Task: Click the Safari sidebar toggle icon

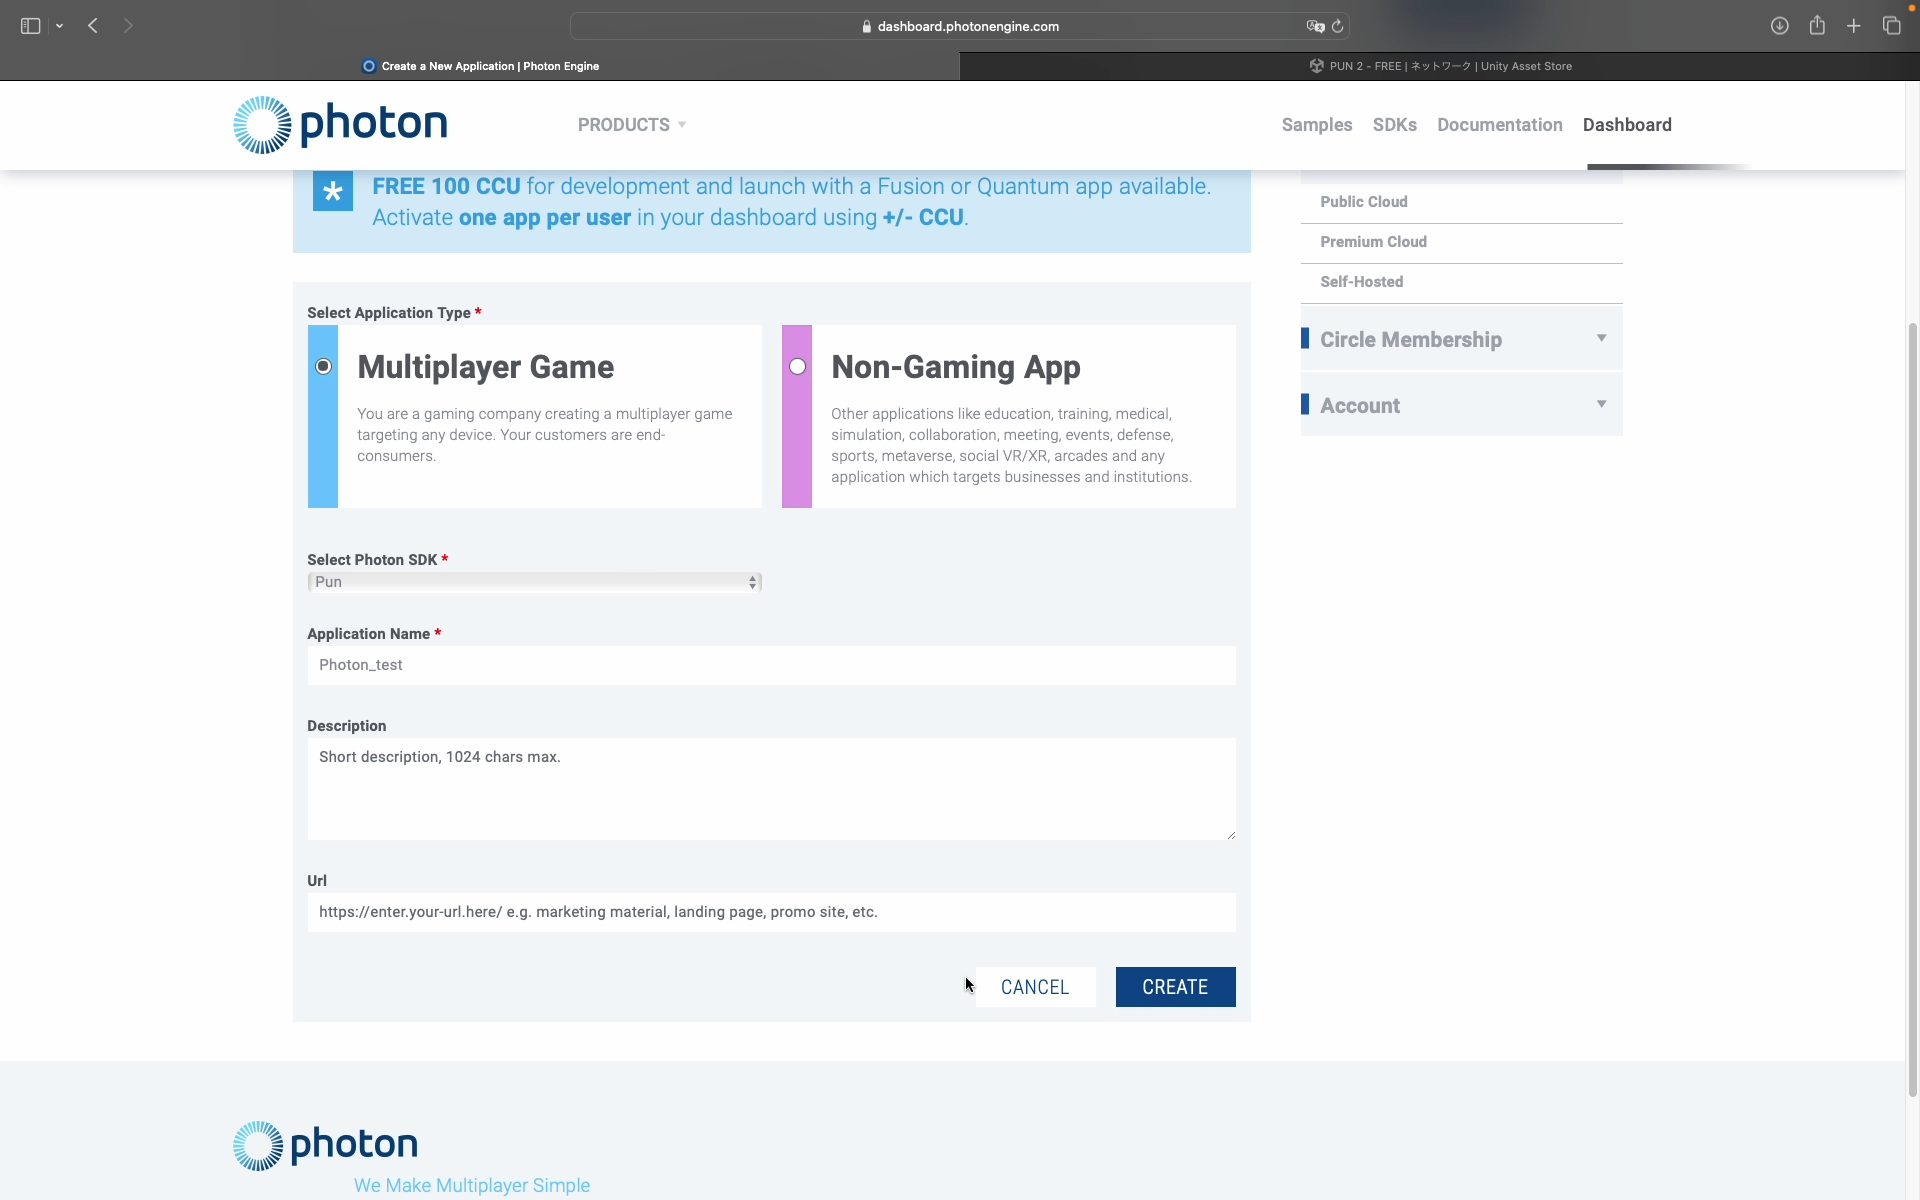Action: coord(30,26)
